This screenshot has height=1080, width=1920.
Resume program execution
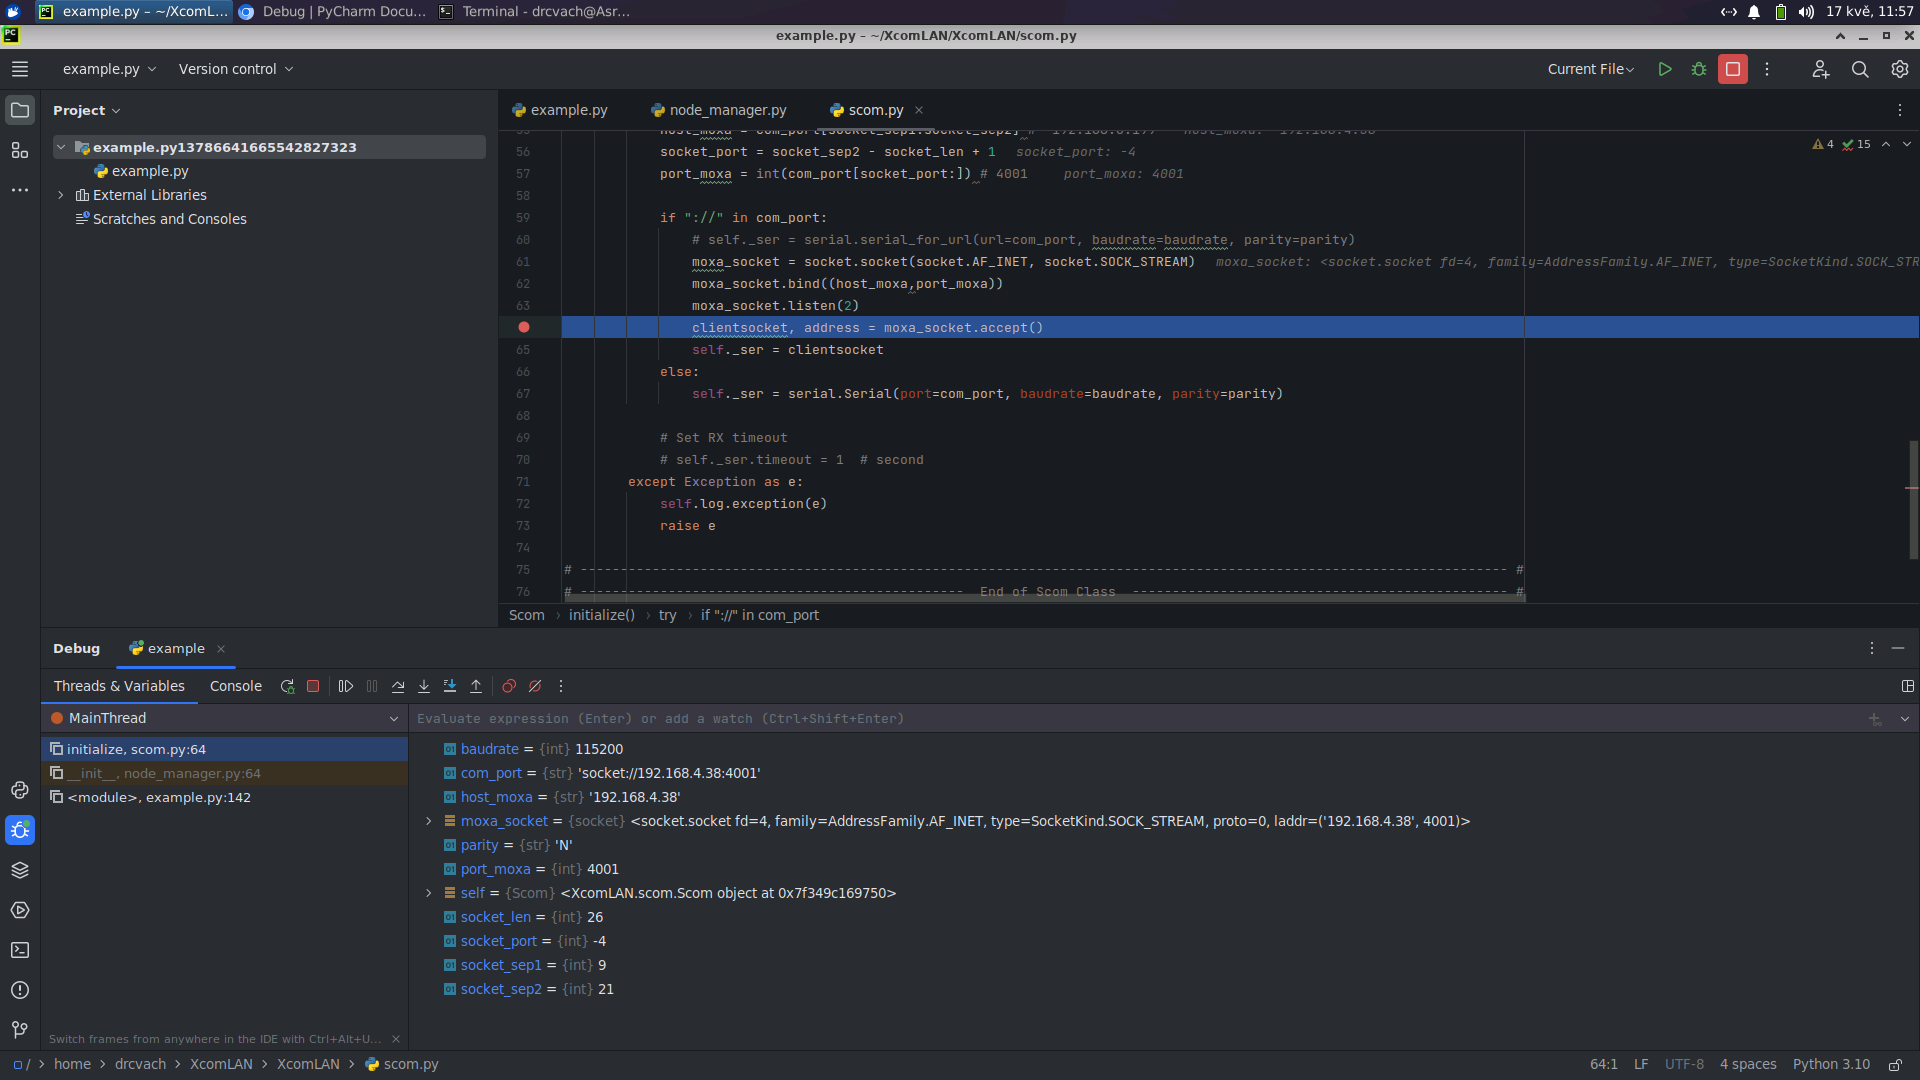tap(346, 686)
